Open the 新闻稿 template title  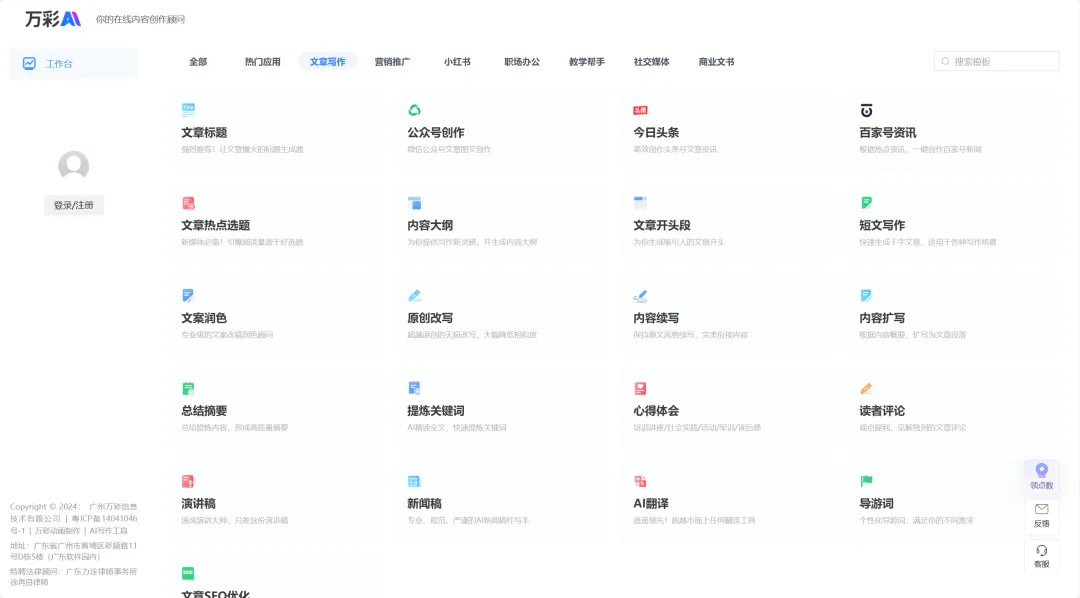[x=424, y=504]
